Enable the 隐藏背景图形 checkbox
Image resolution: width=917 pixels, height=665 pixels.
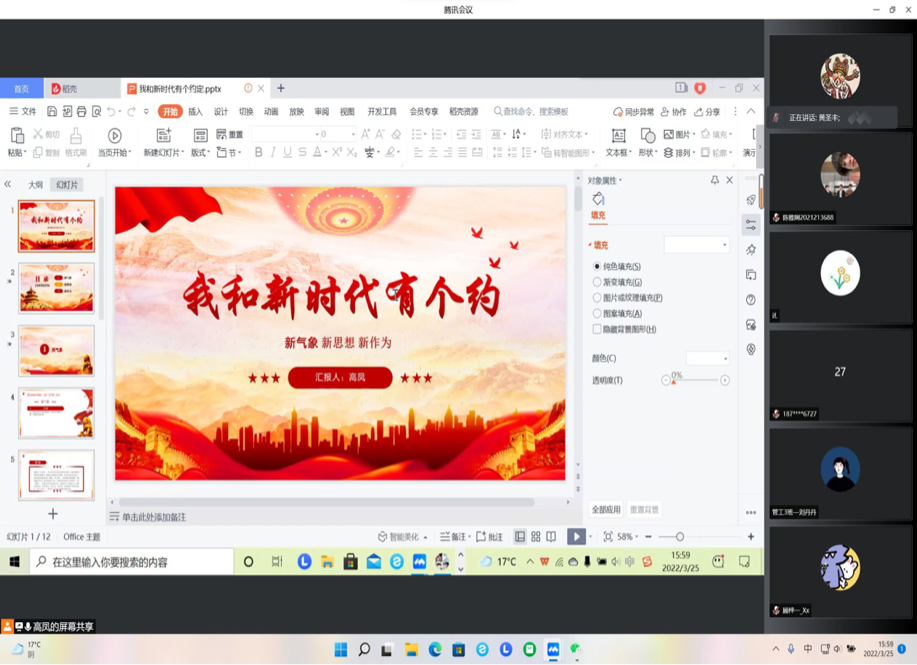tap(598, 329)
